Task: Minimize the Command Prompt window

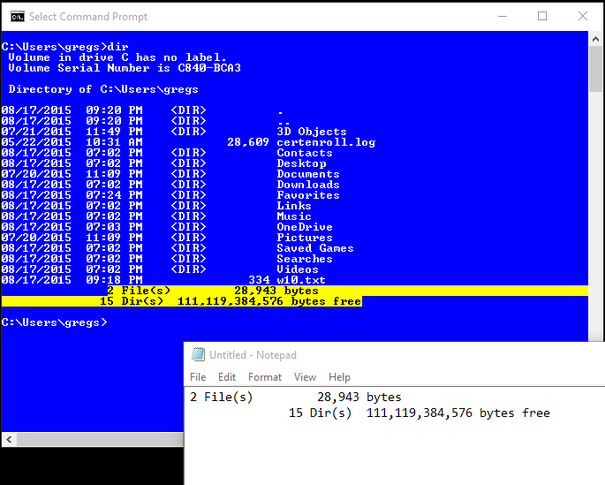Action: 502,16
